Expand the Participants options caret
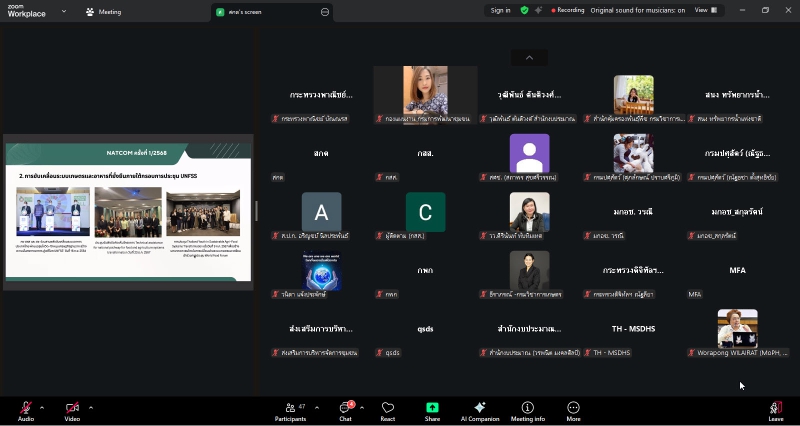The height and width of the screenshot is (426, 800). (x=316, y=407)
